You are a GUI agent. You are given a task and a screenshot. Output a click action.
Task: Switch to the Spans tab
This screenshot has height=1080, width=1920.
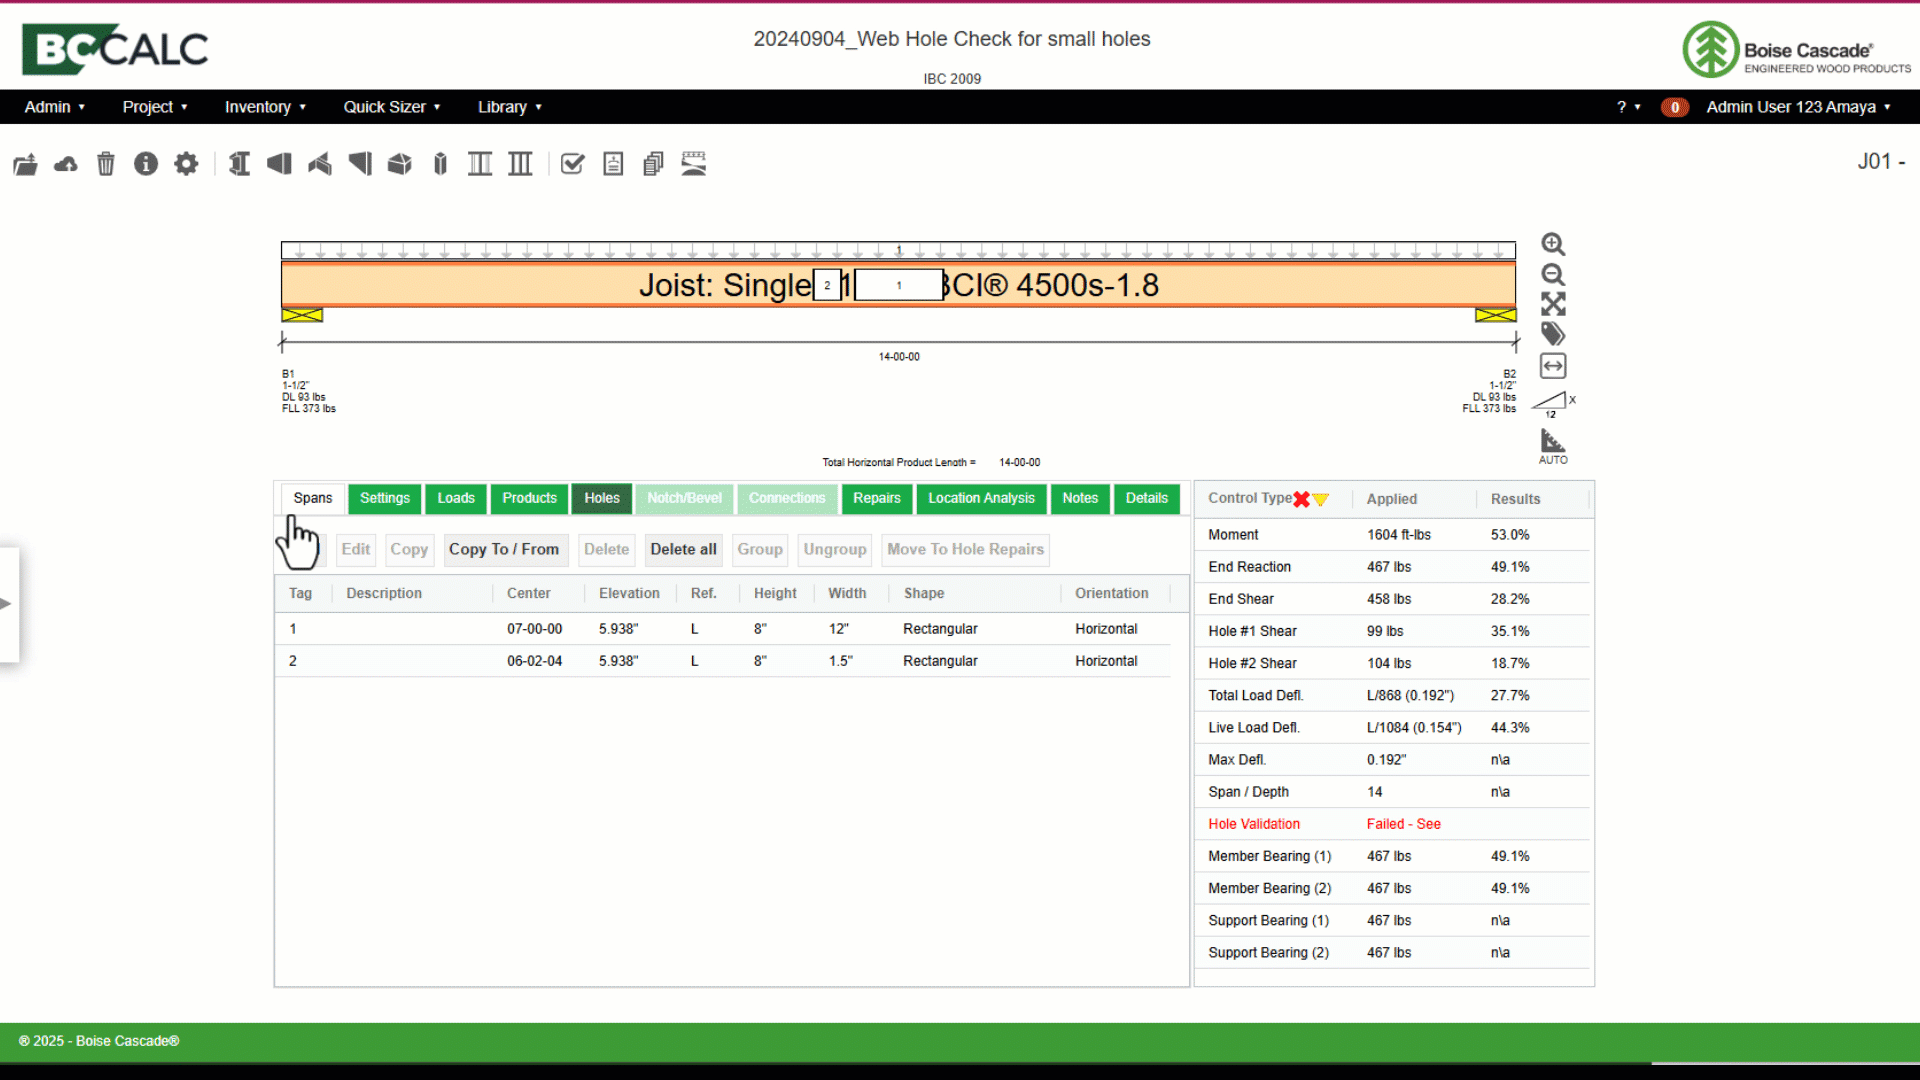[313, 498]
